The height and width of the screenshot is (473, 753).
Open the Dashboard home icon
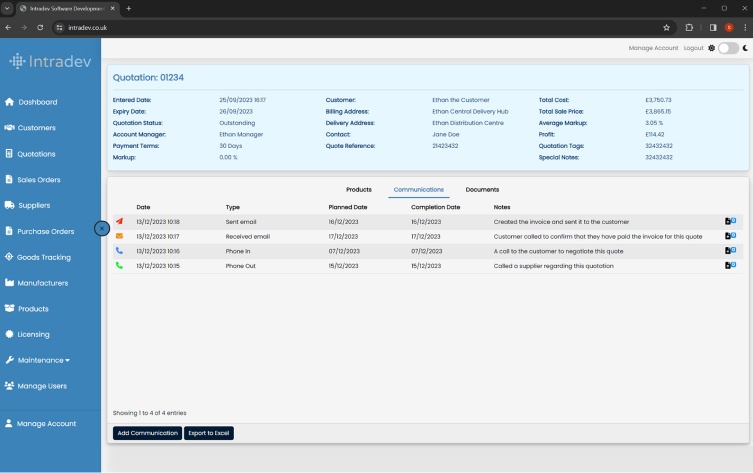click(9, 102)
